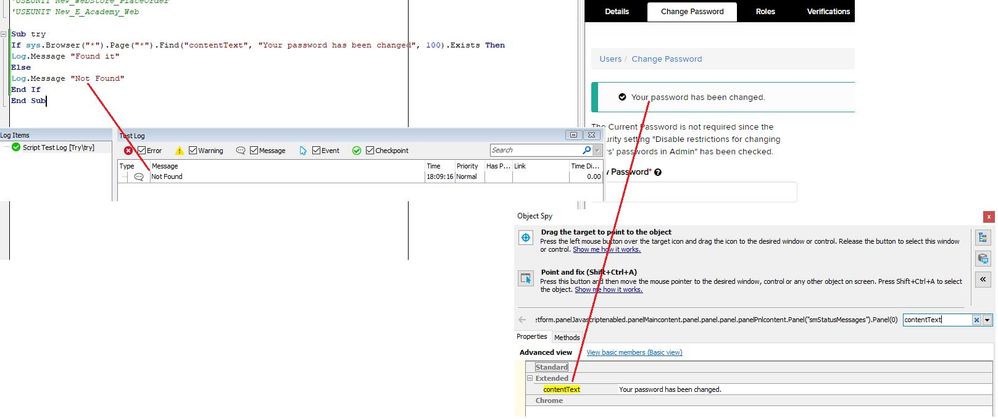Click View basic members (Basic view) link
This screenshot has height=419, width=998.
(x=633, y=352)
